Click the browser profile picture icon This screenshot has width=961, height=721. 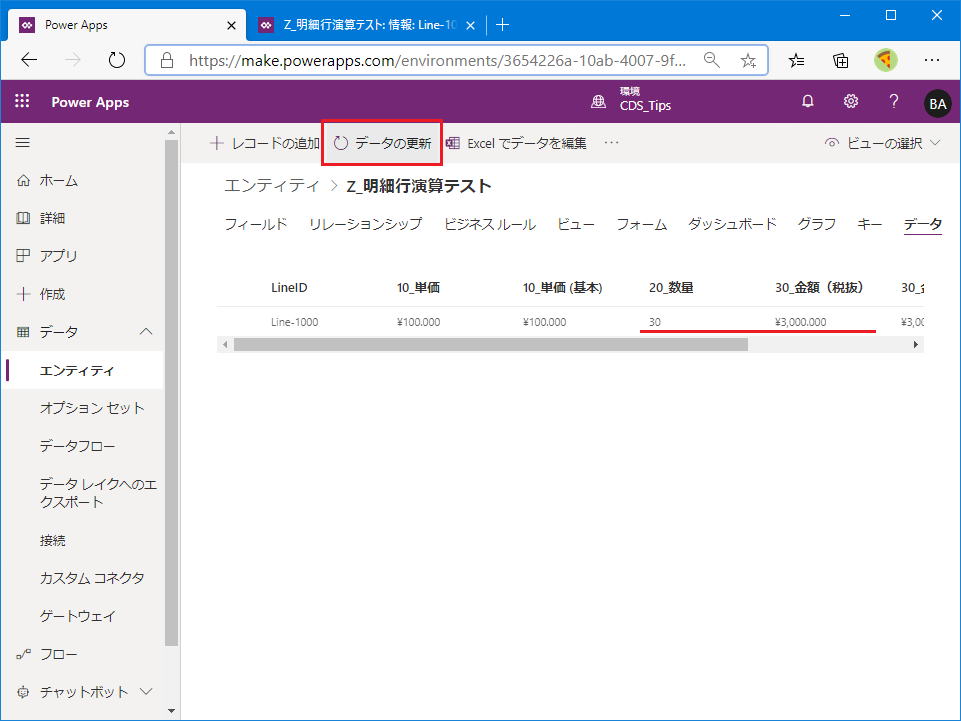[886, 59]
